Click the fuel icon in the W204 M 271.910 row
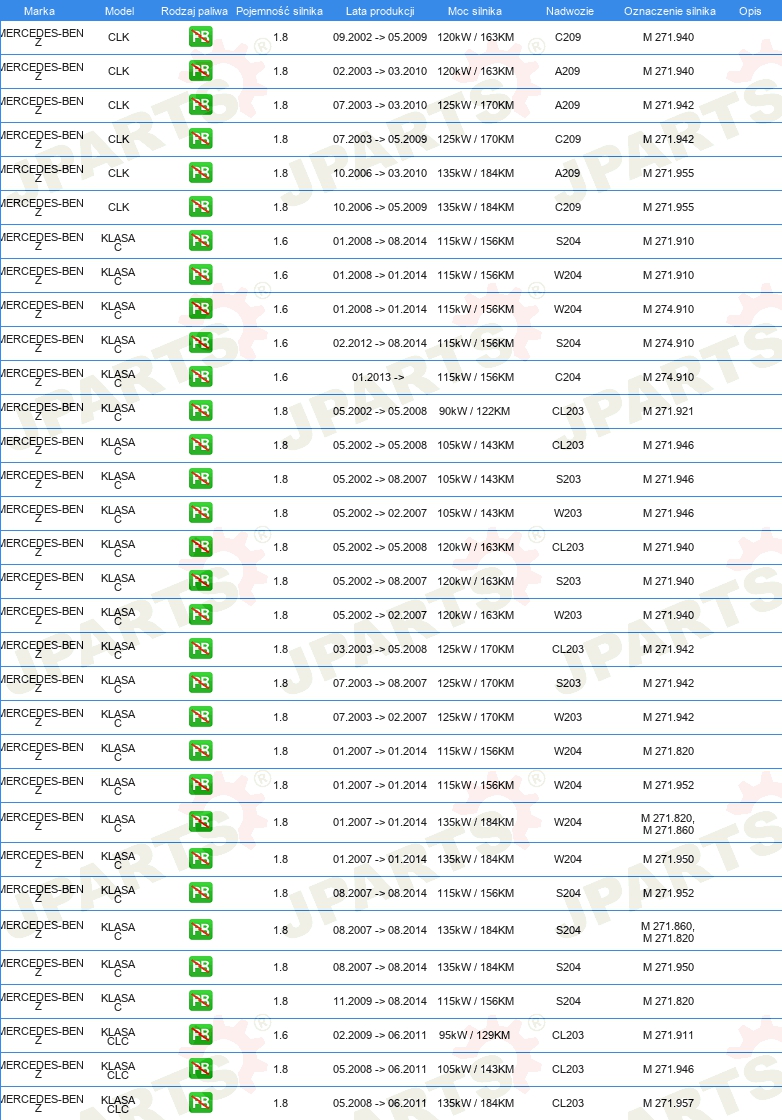This screenshot has height=1120, width=782. click(201, 275)
